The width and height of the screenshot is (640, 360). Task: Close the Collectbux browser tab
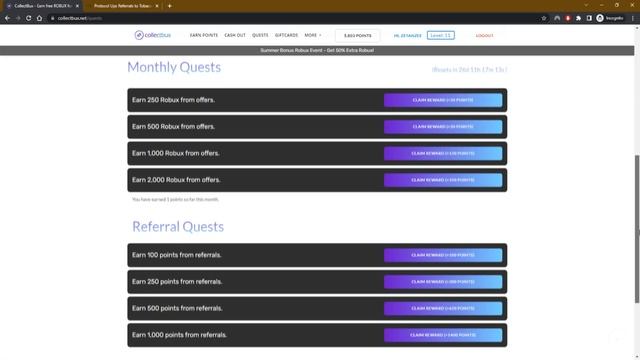point(77,6)
